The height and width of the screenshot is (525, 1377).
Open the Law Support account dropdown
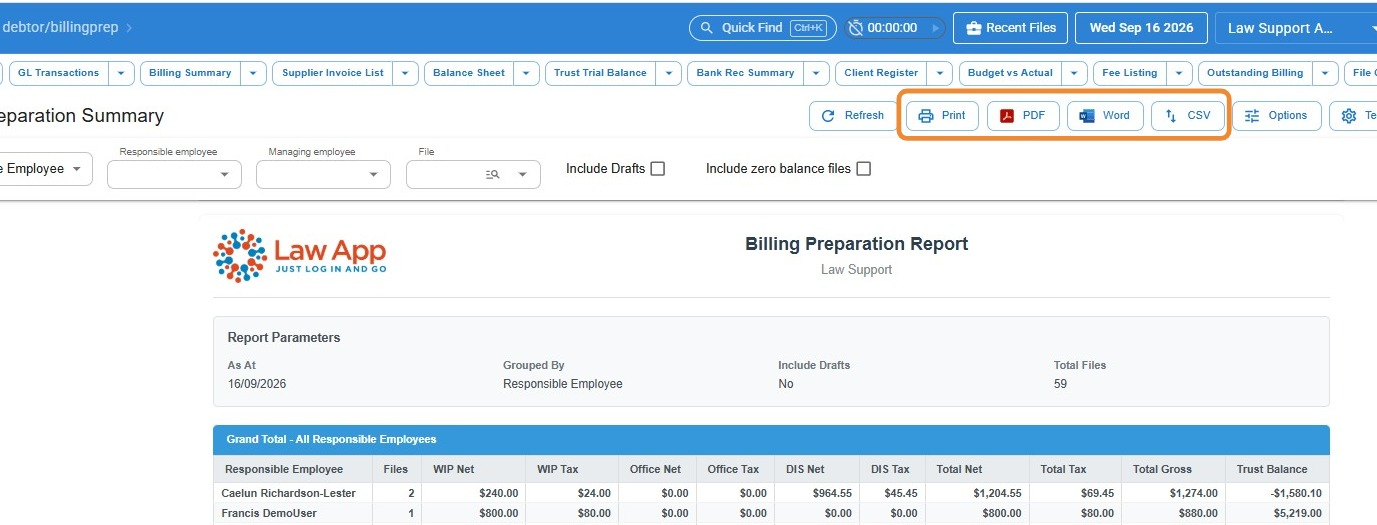[1298, 28]
